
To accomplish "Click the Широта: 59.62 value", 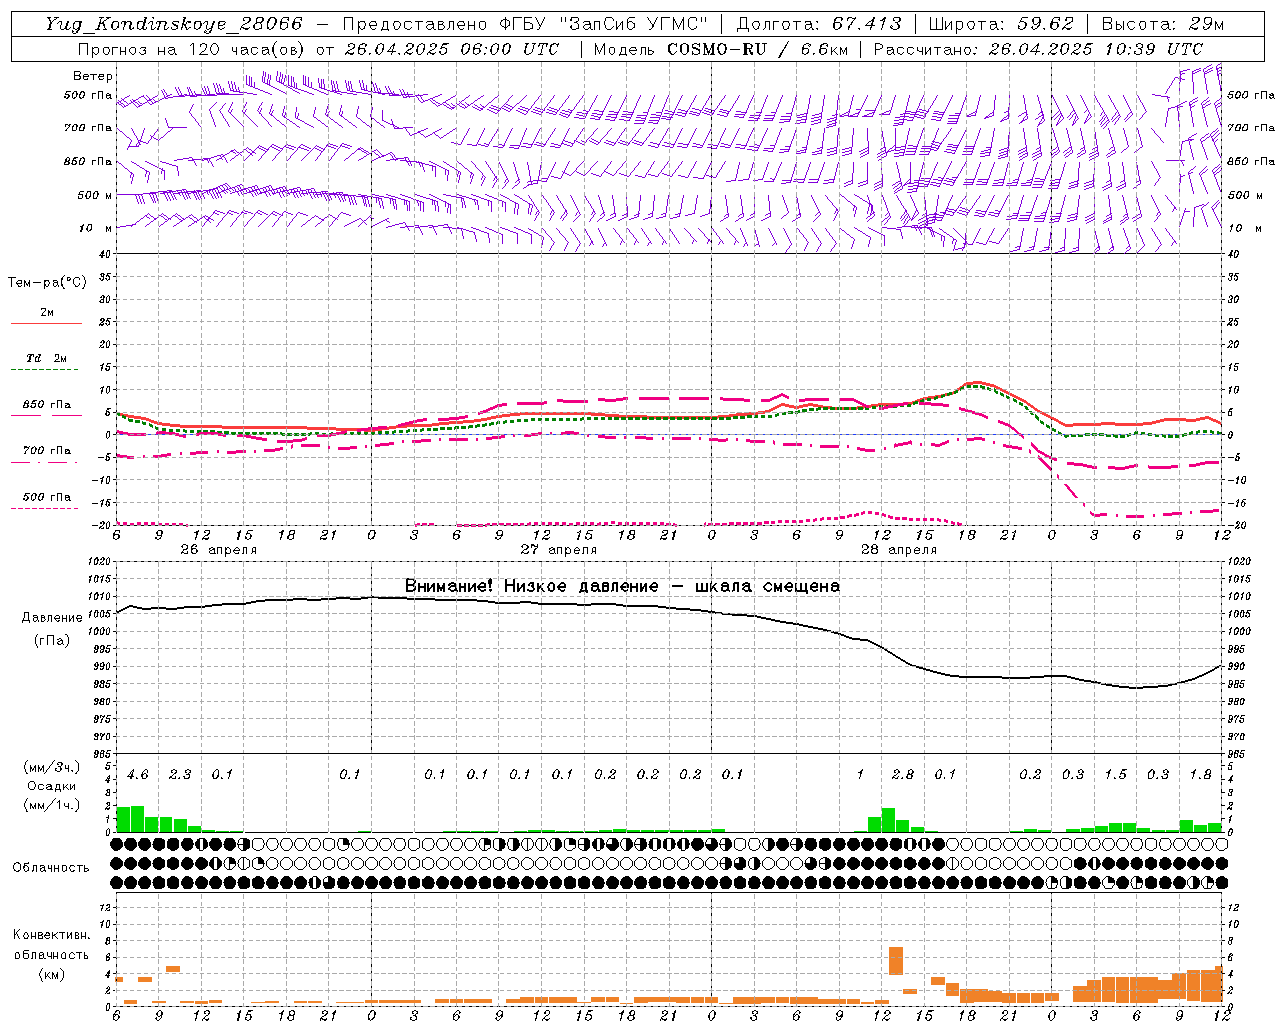I will [x=1001, y=24].
